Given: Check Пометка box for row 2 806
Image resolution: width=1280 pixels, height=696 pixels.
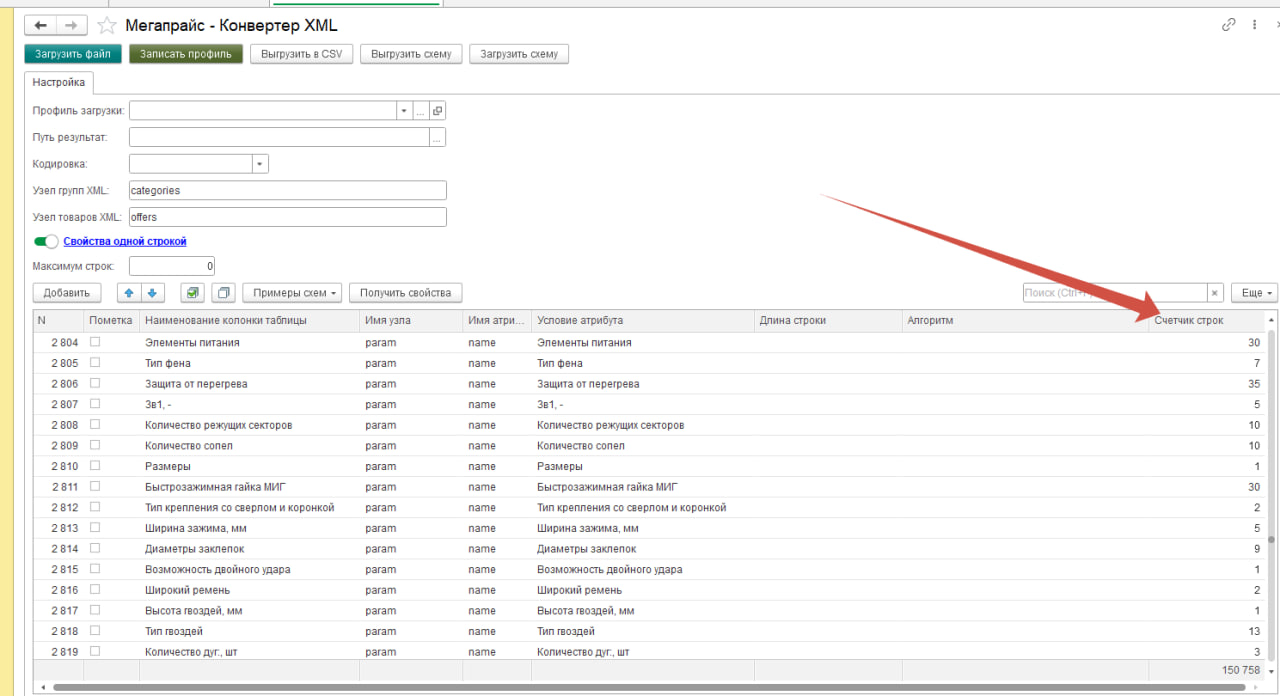Looking at the screenshot, I should 96,383.
